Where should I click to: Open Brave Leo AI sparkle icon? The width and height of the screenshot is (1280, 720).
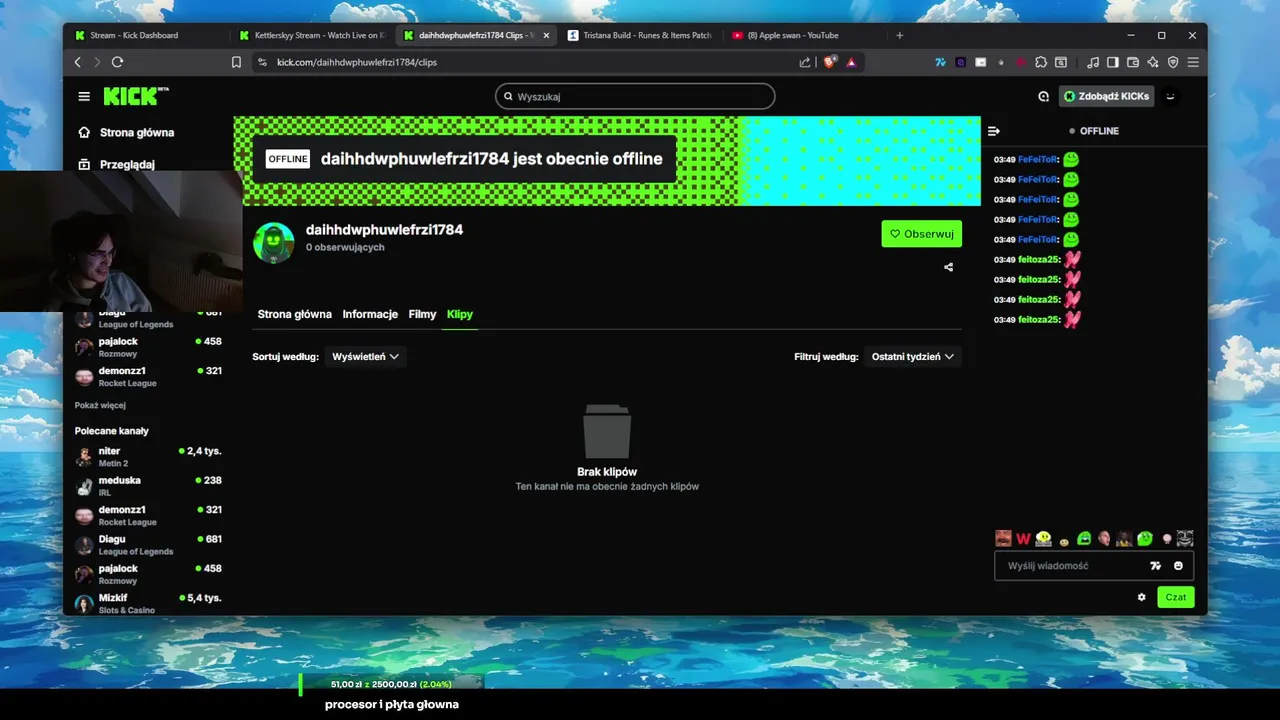pos(1153,62)
